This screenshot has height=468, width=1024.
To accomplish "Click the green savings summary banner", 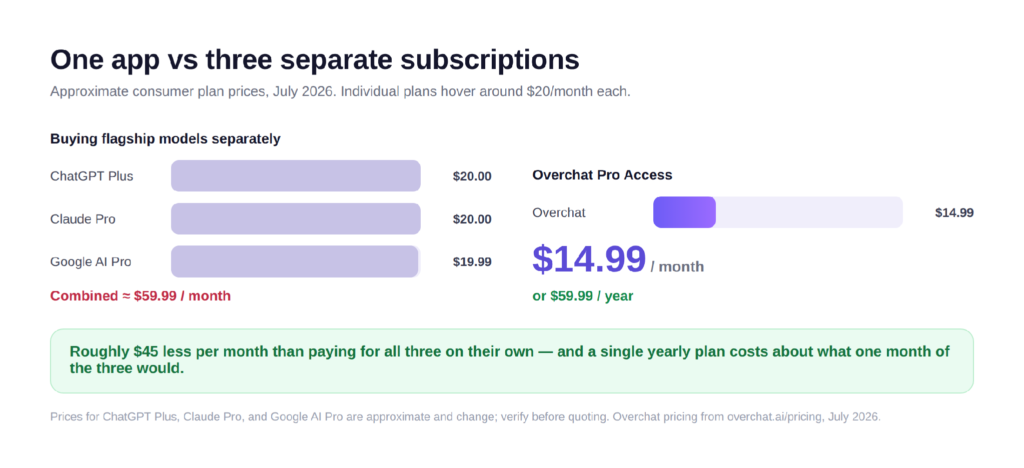I will (x=511, y=361).
